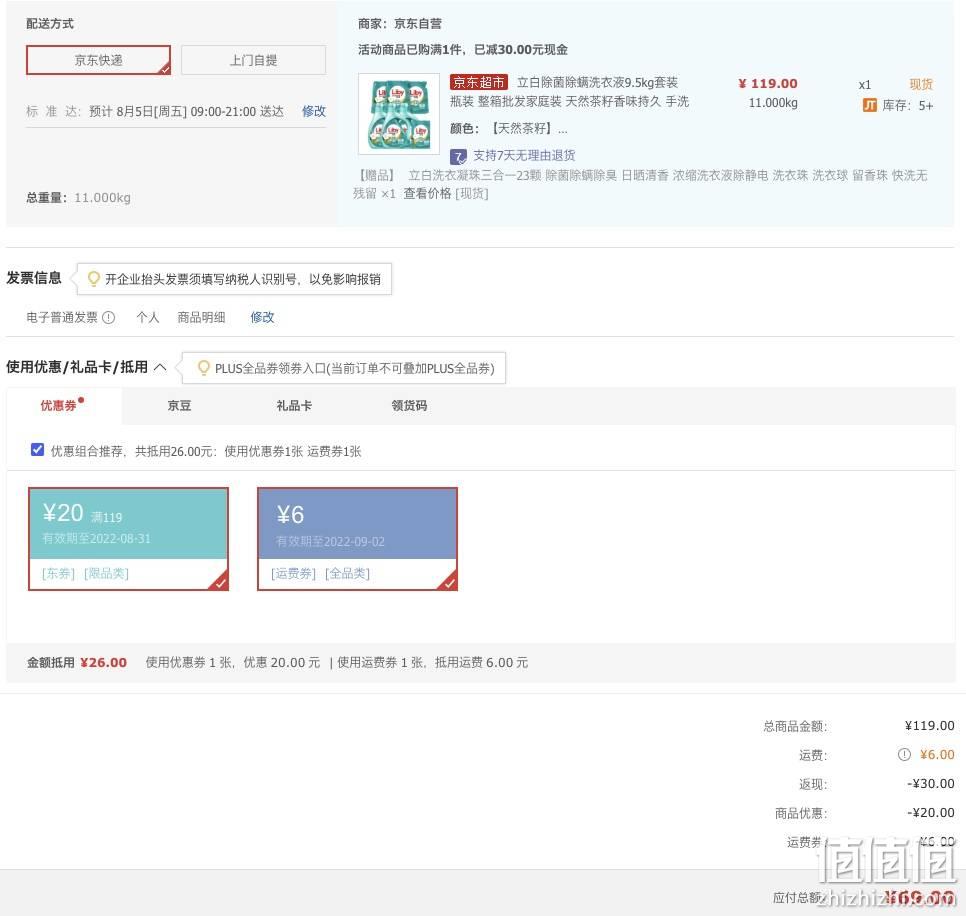Viewport: 966px width, 916px height.
Task: Click the ¥119.00 product price
Action: pyautogui.click(x=768, y=84)
